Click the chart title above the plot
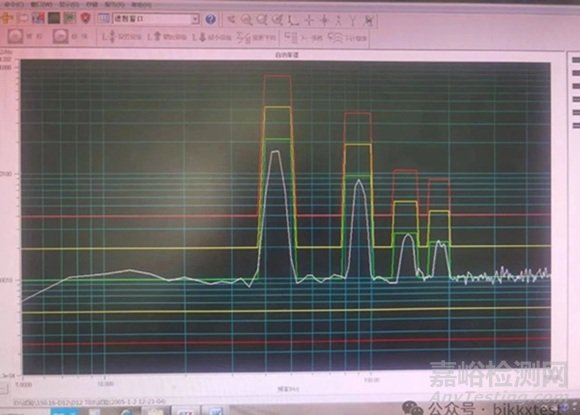Image resolution: width=580 pixels, height=415 pixels. pos(287,55)
